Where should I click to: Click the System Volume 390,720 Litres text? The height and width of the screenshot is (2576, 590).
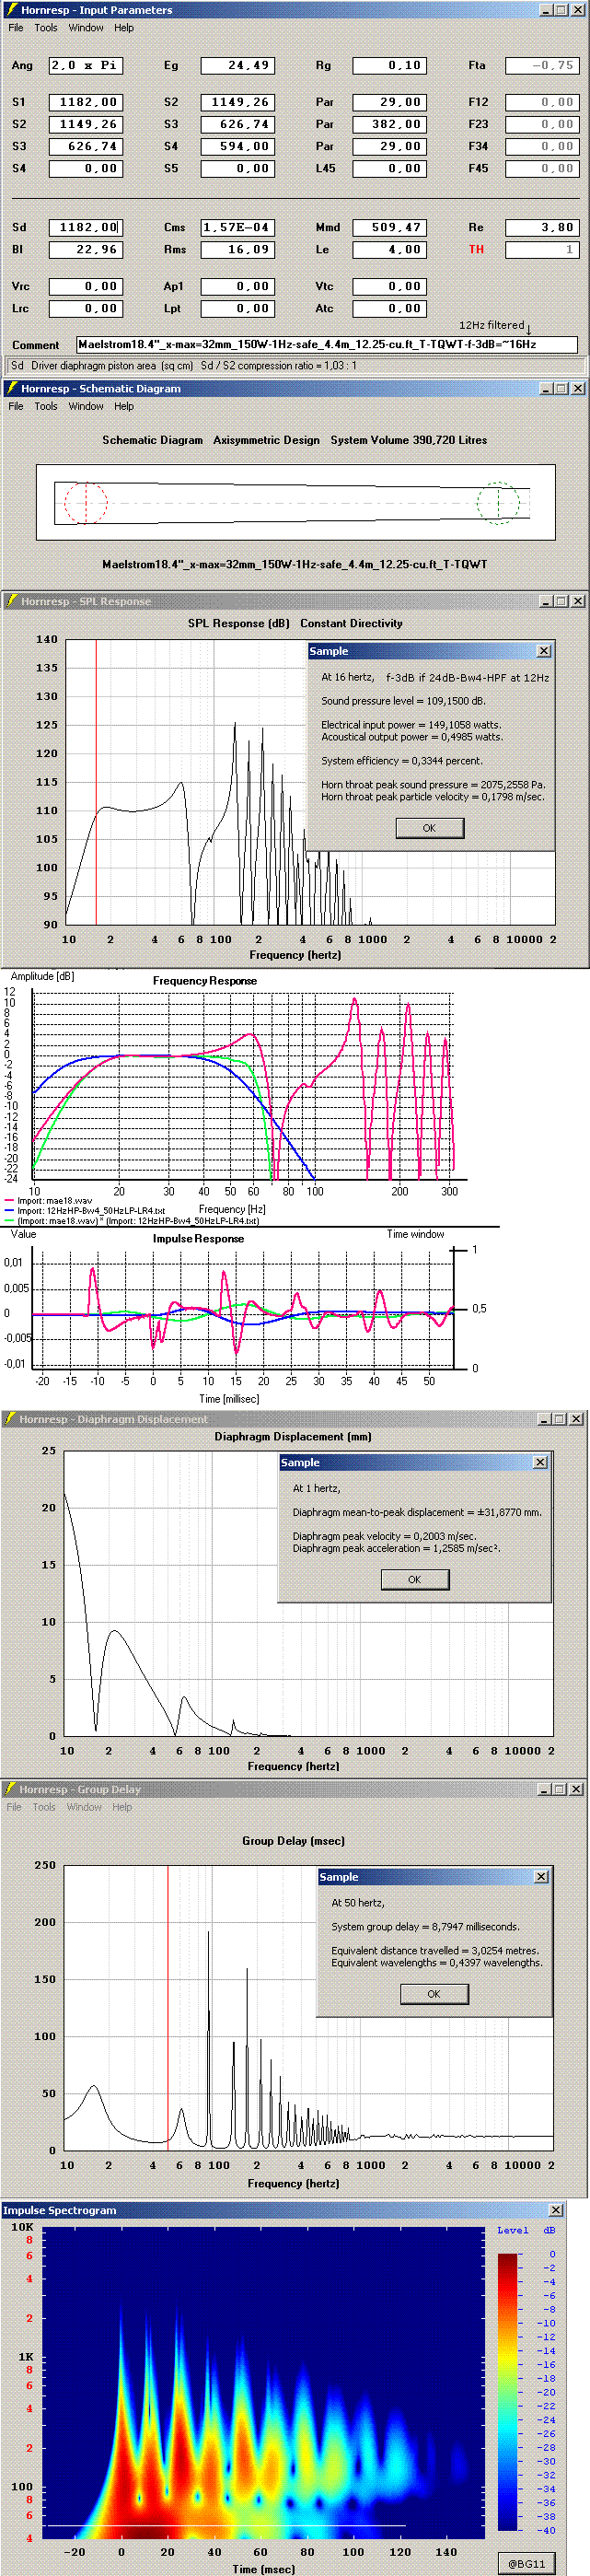(x=409, y=440)
